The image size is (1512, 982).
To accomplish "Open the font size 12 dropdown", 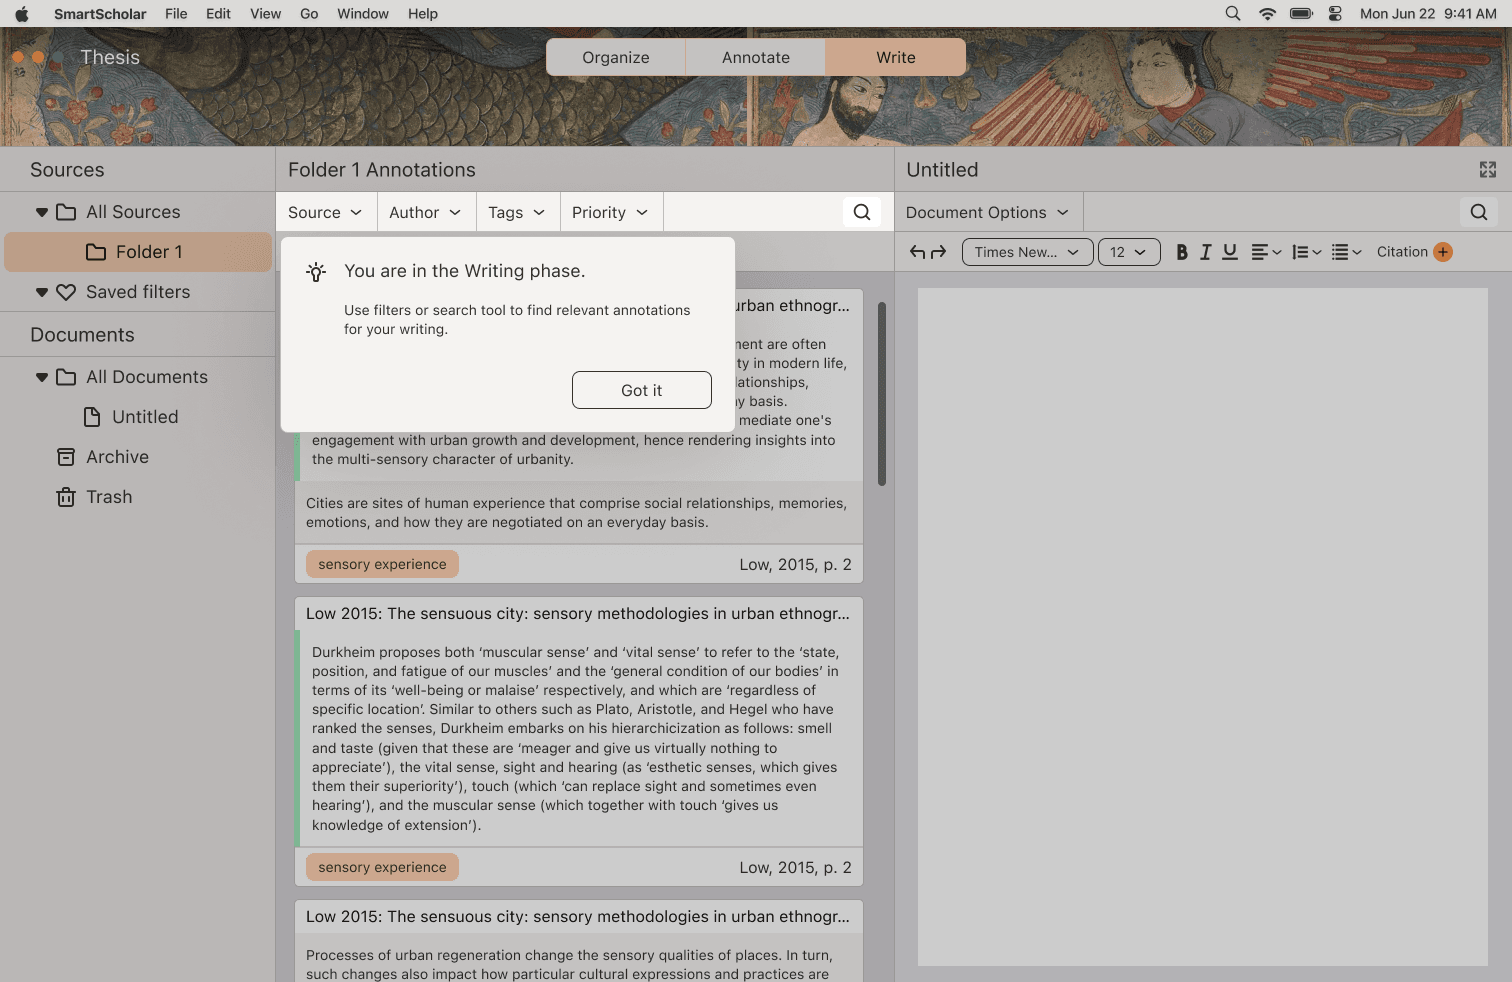I will tap(1129, 252).
